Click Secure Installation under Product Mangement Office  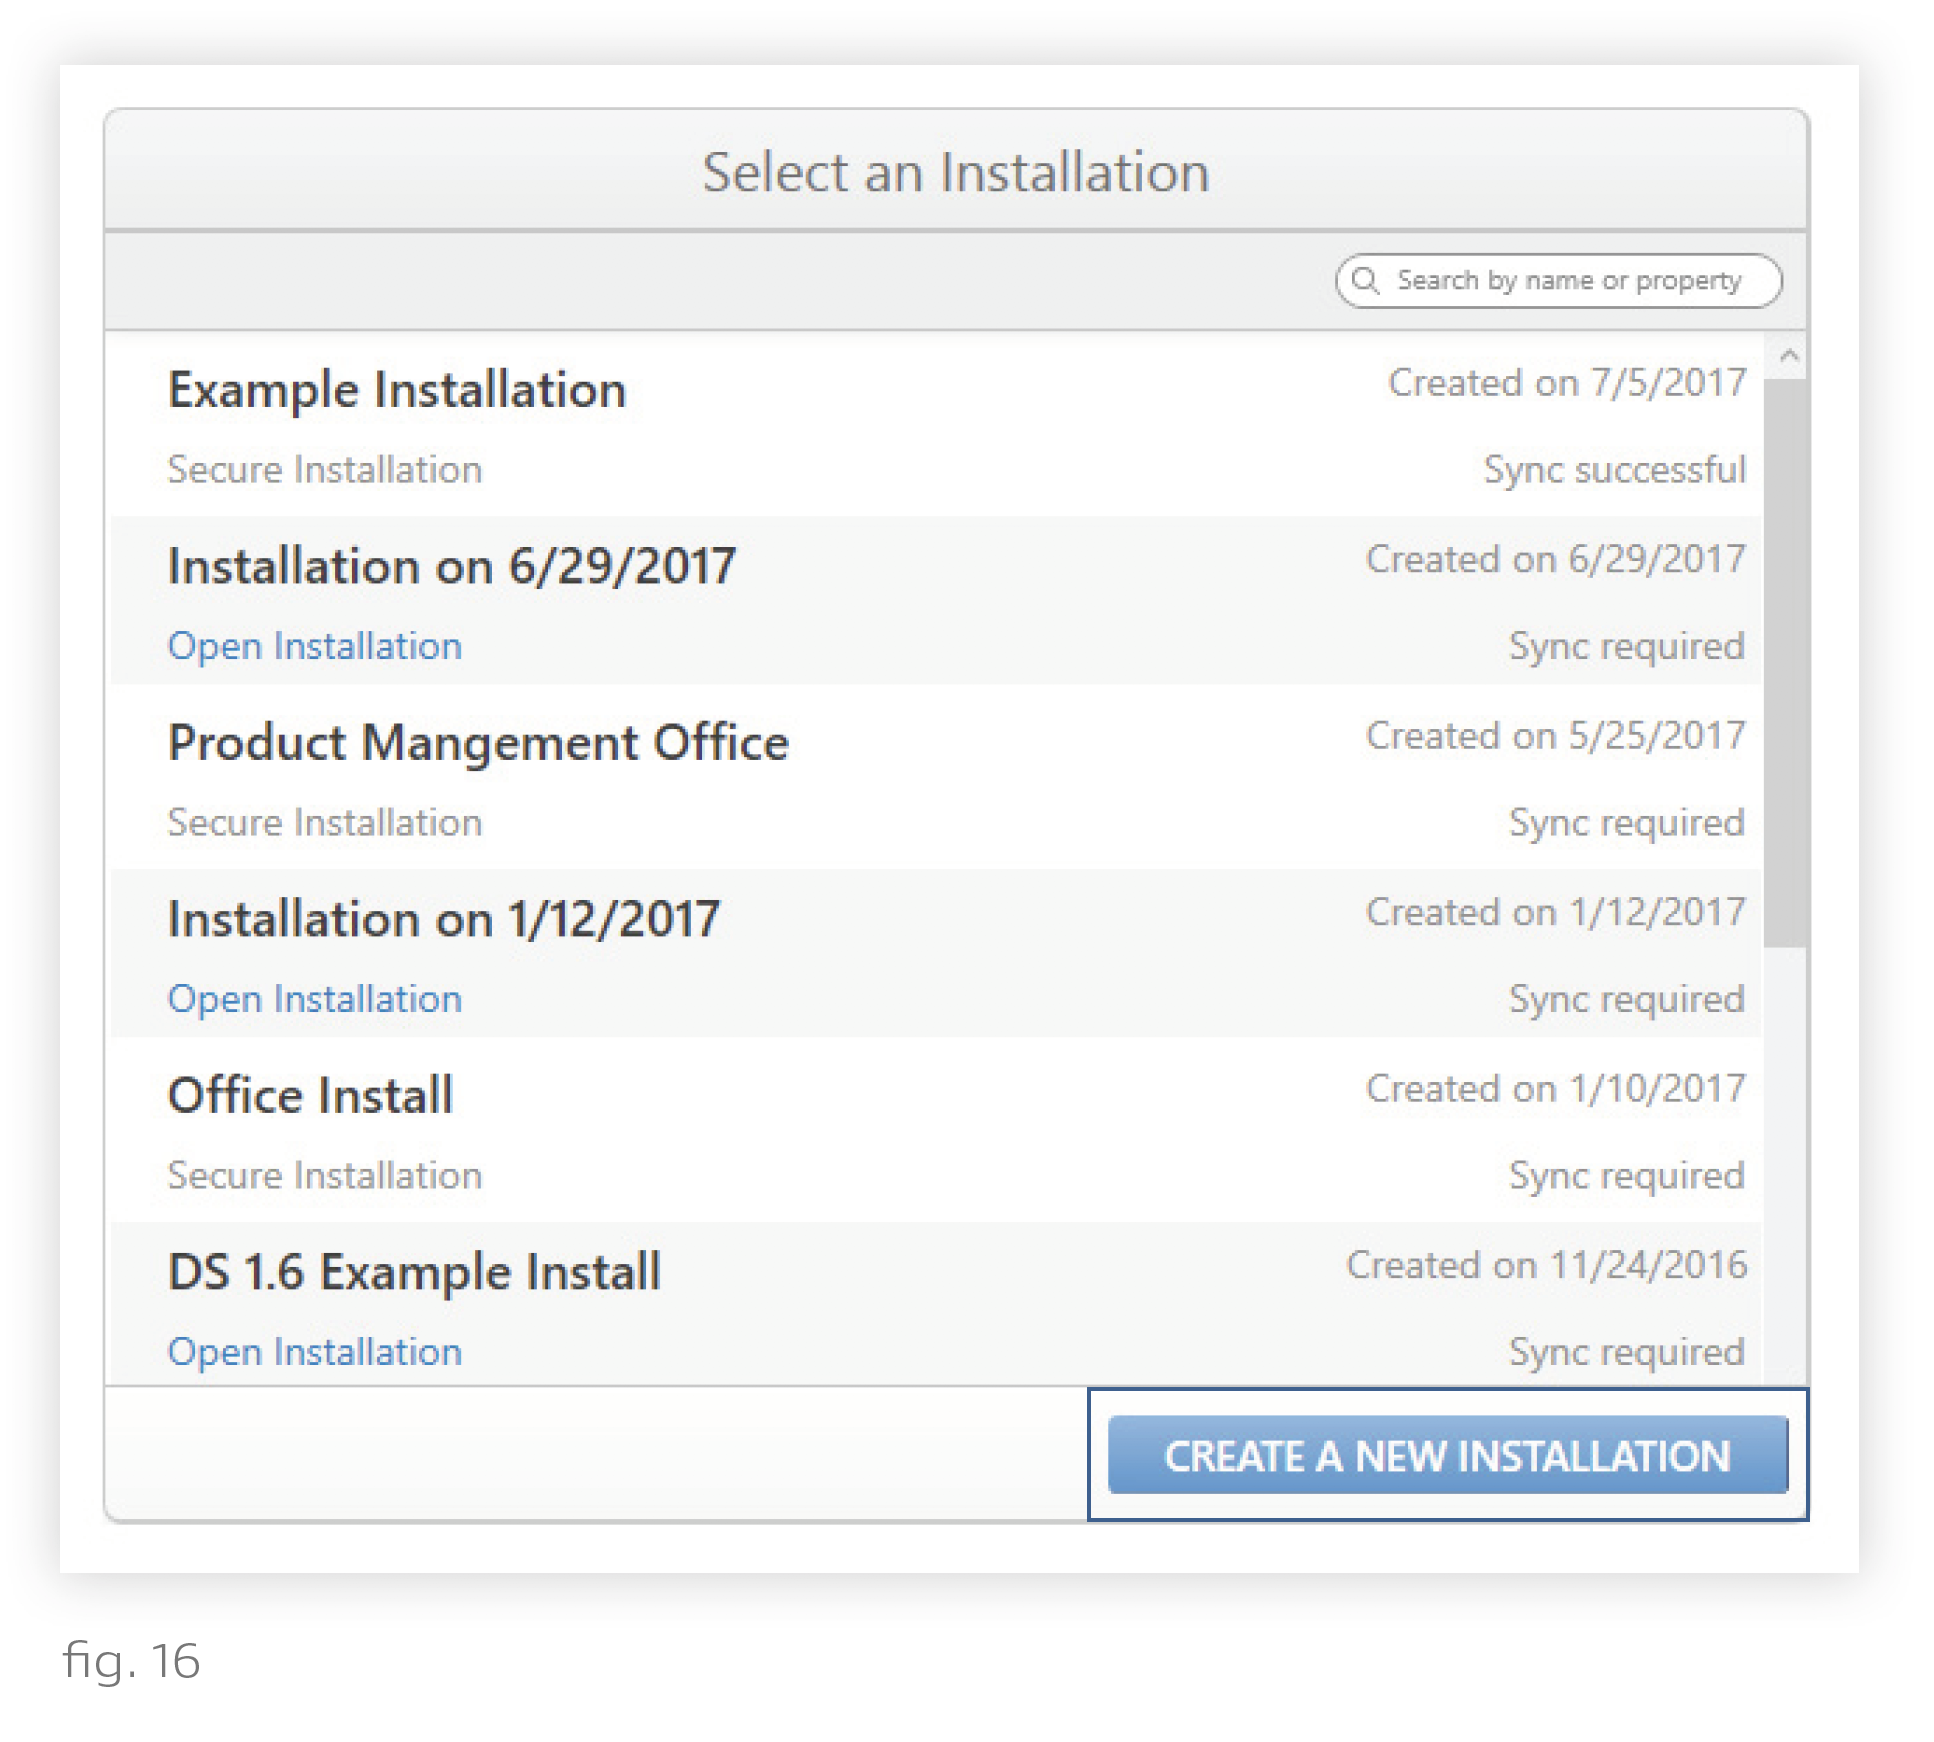(x=325, y=823)
